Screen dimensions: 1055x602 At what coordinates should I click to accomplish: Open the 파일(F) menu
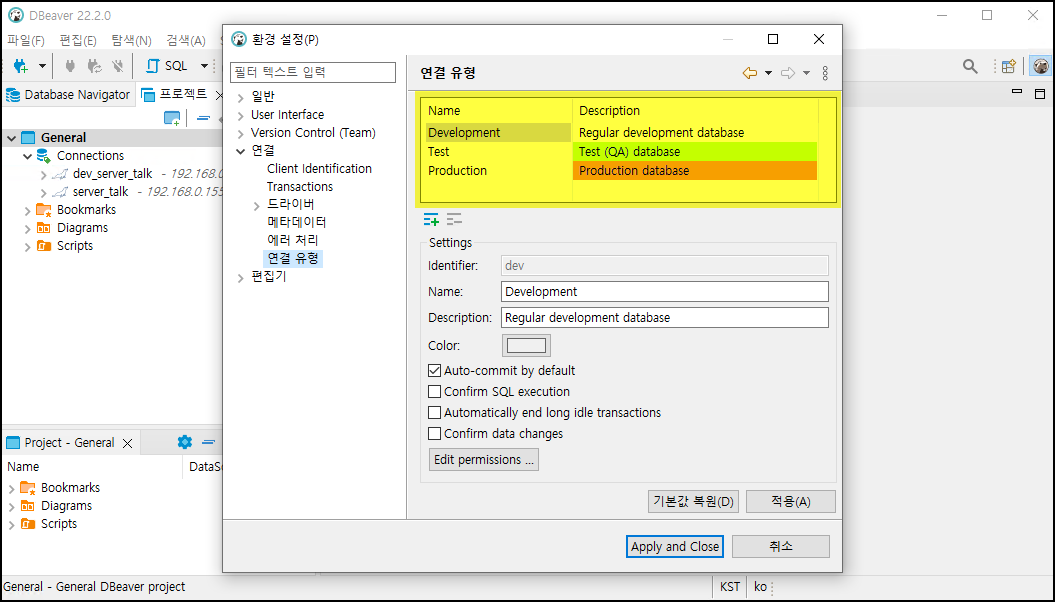(x=26, y=41)
